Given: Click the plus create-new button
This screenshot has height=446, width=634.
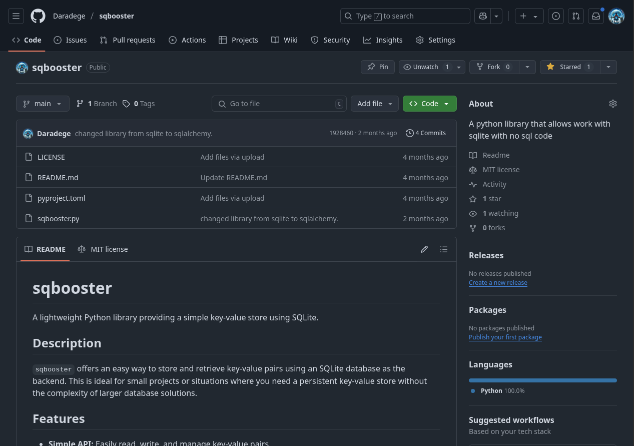Looking at the screenshot, I should [x=523, y=16].
